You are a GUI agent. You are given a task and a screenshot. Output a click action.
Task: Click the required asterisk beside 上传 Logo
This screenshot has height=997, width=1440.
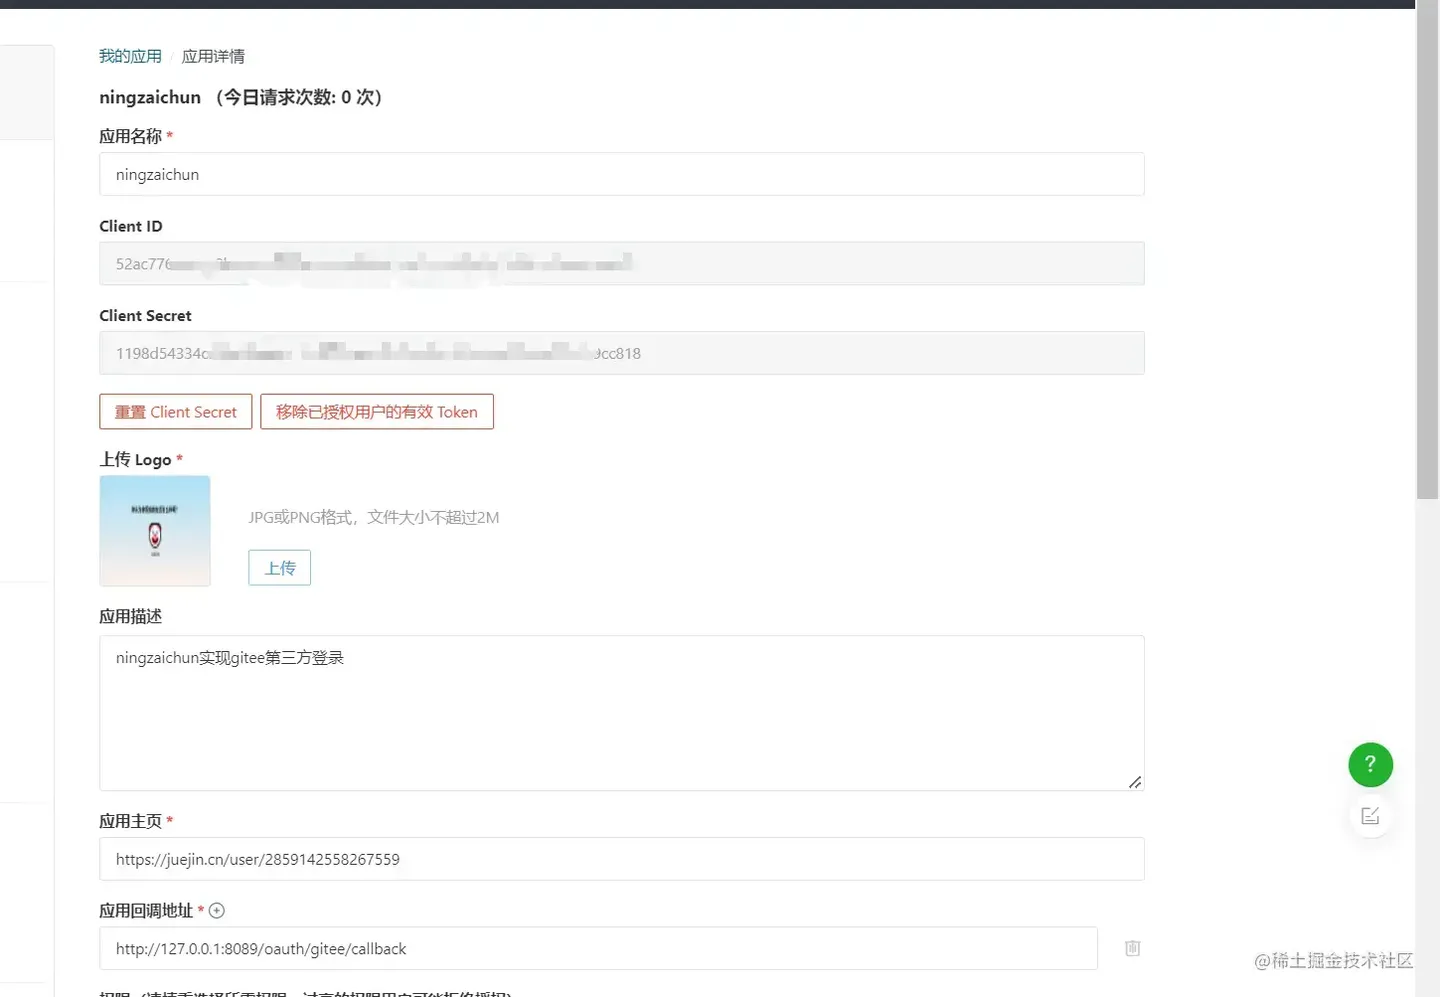[179, 458]
